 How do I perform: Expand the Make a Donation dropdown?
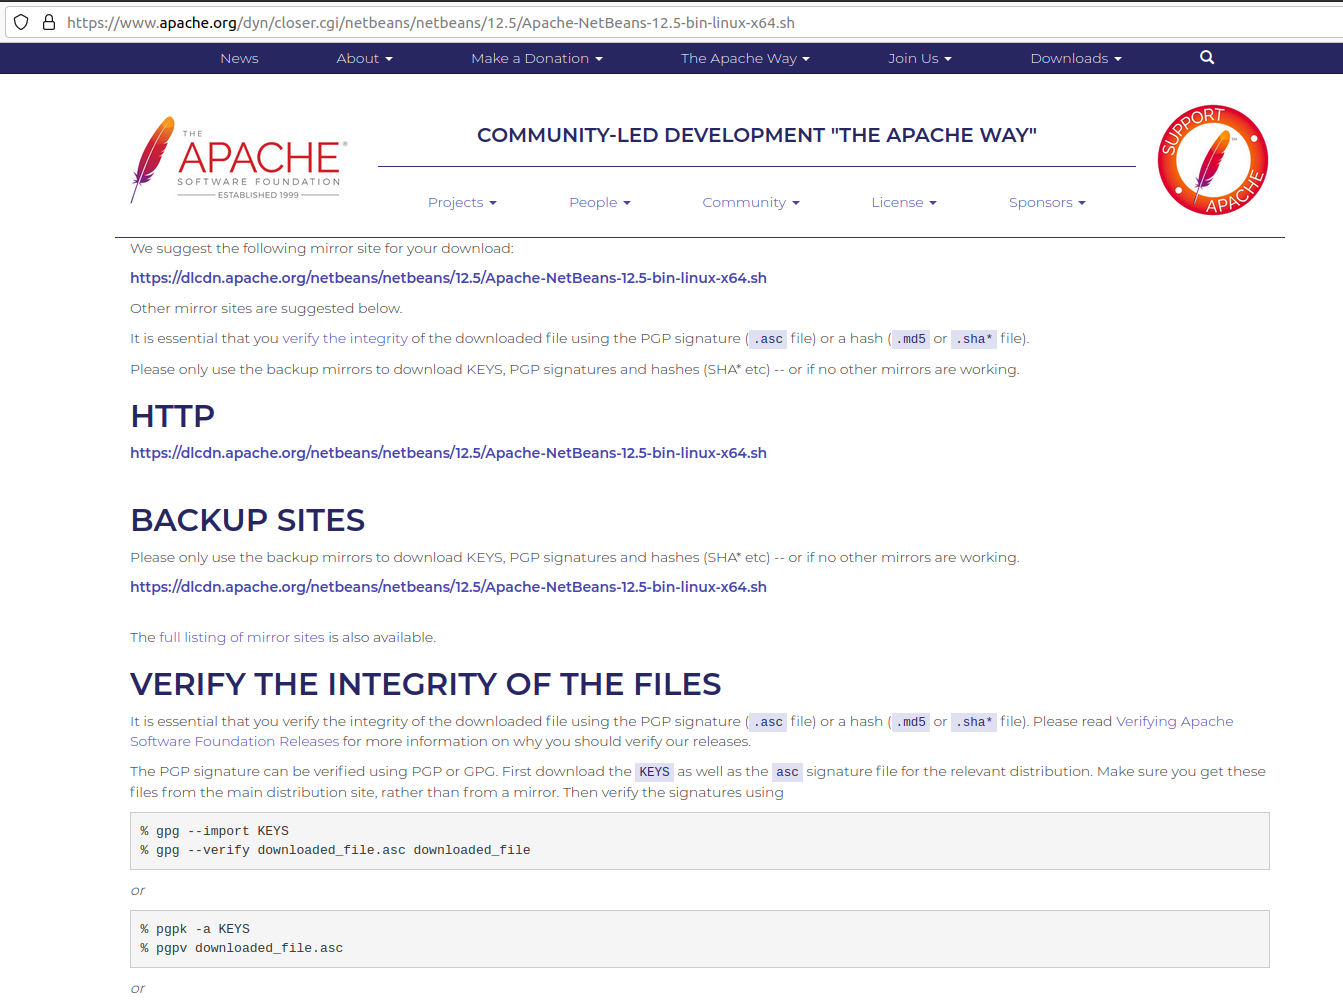[x=537, y=59]
